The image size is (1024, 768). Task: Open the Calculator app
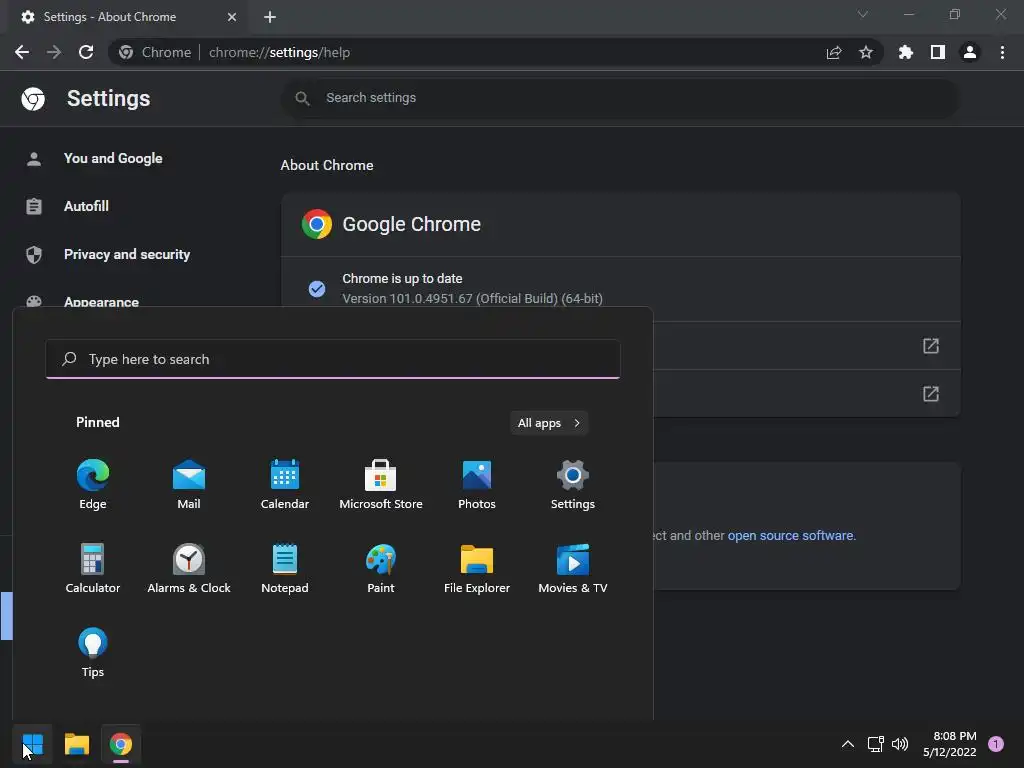(x=93, y=568)
